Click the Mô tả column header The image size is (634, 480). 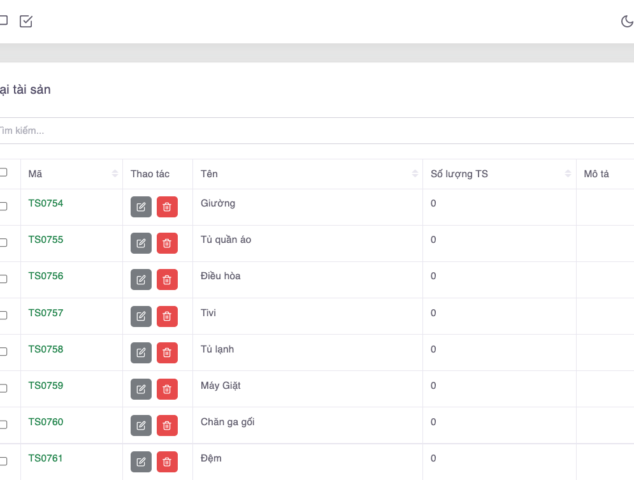[x=597, y=174]
